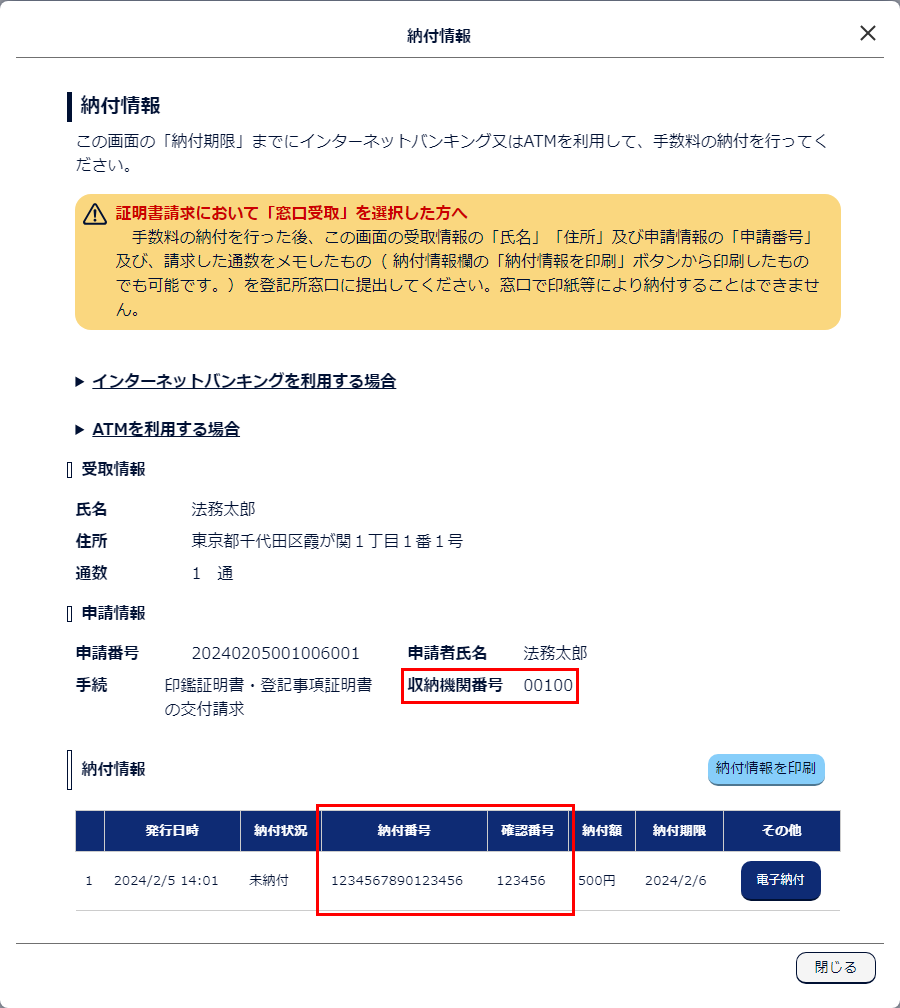Select the 確認番号 column header
The height and width of the screenshot is (1008, 900).
click(x=528, y=831)
